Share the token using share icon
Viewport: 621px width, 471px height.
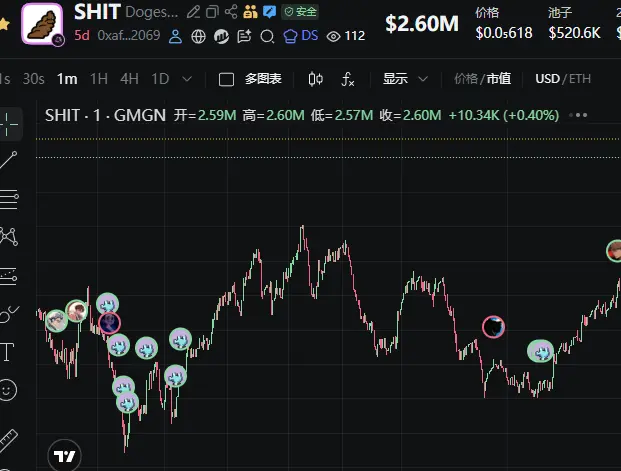click(231, 11)
